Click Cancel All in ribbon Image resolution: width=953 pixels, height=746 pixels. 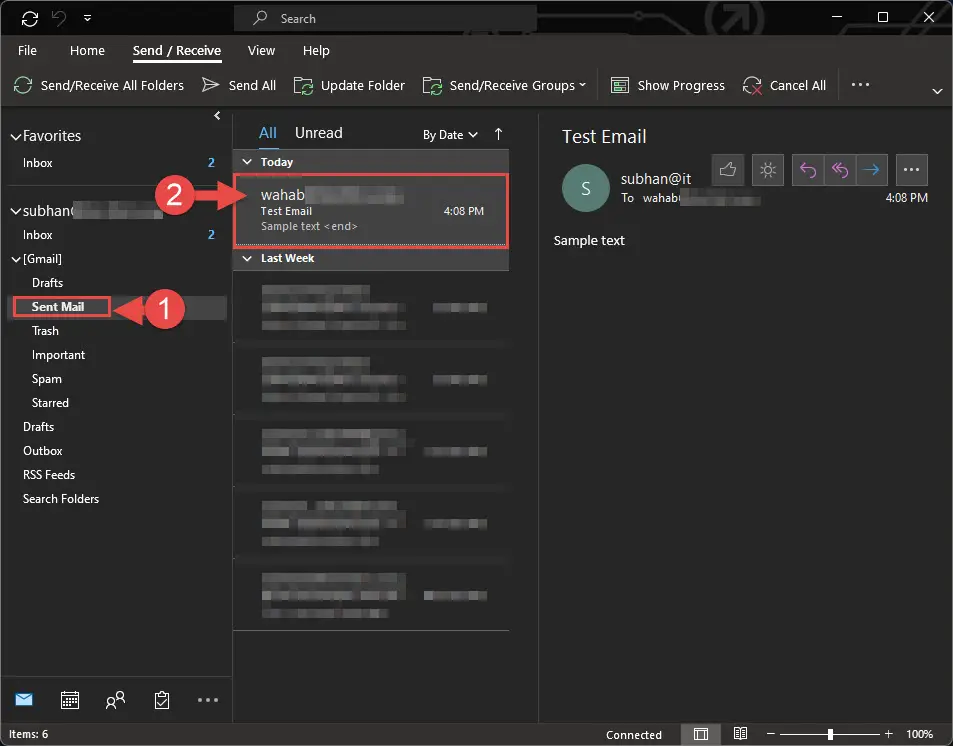[x=784, y=86]
